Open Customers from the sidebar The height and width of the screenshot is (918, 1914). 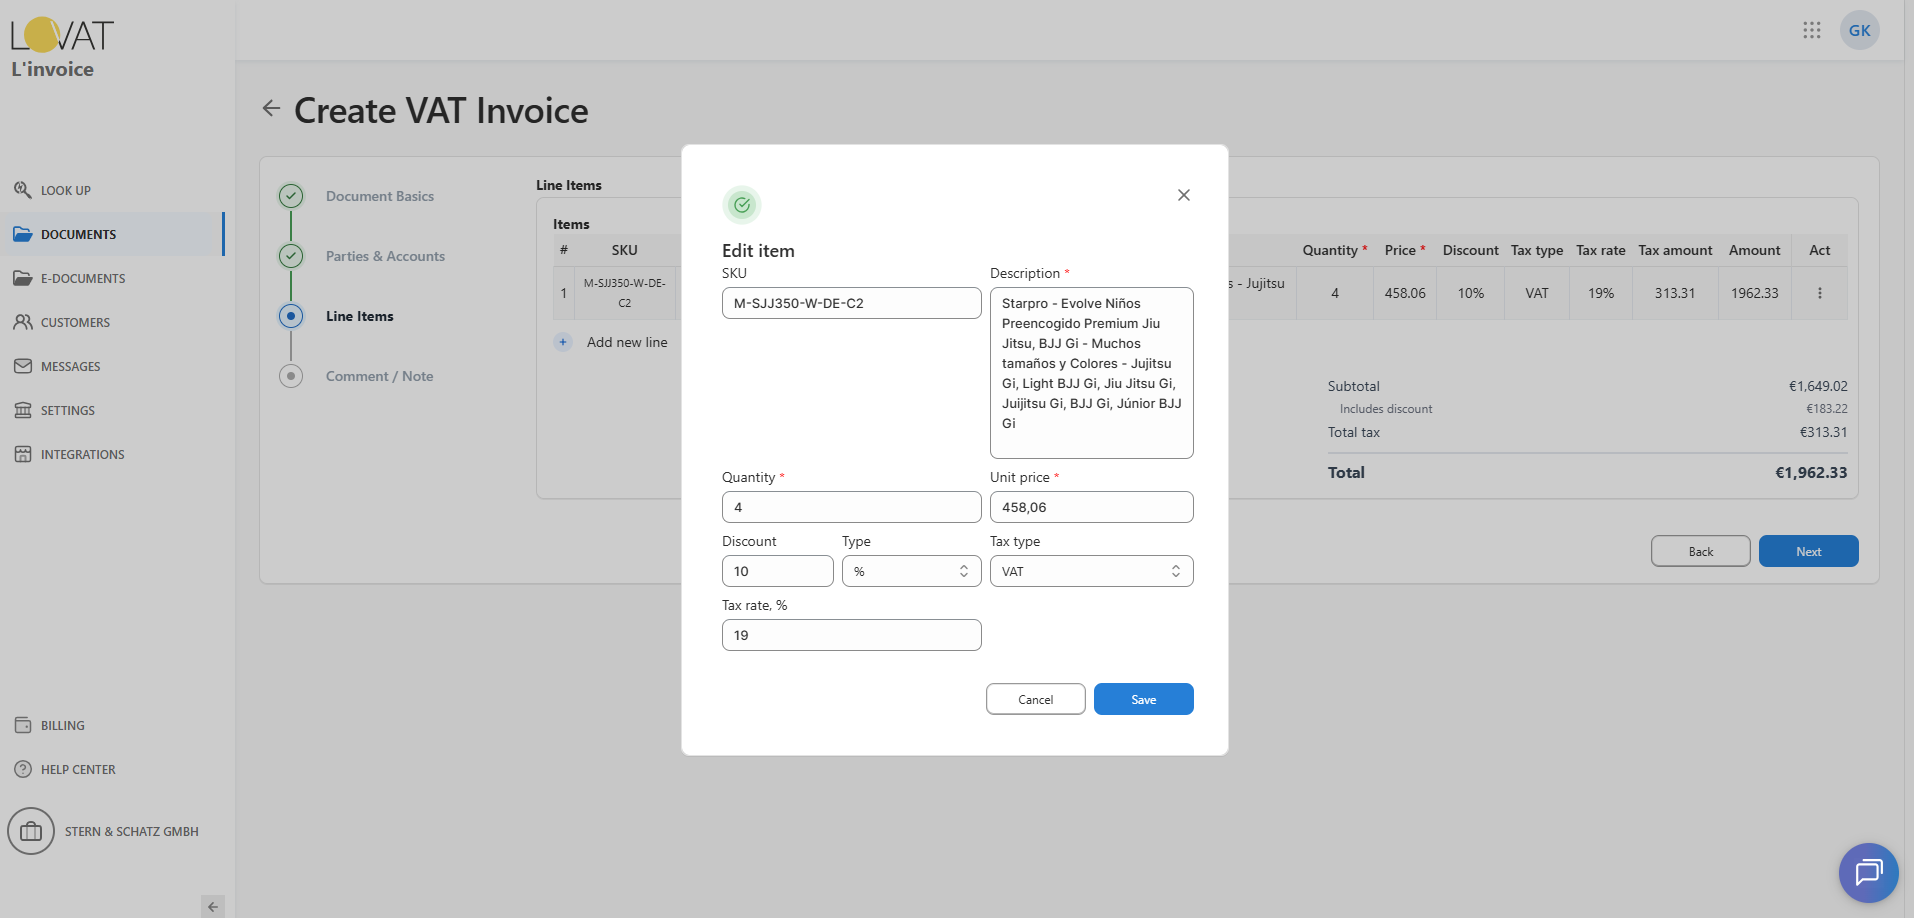(x=75, y=322)
